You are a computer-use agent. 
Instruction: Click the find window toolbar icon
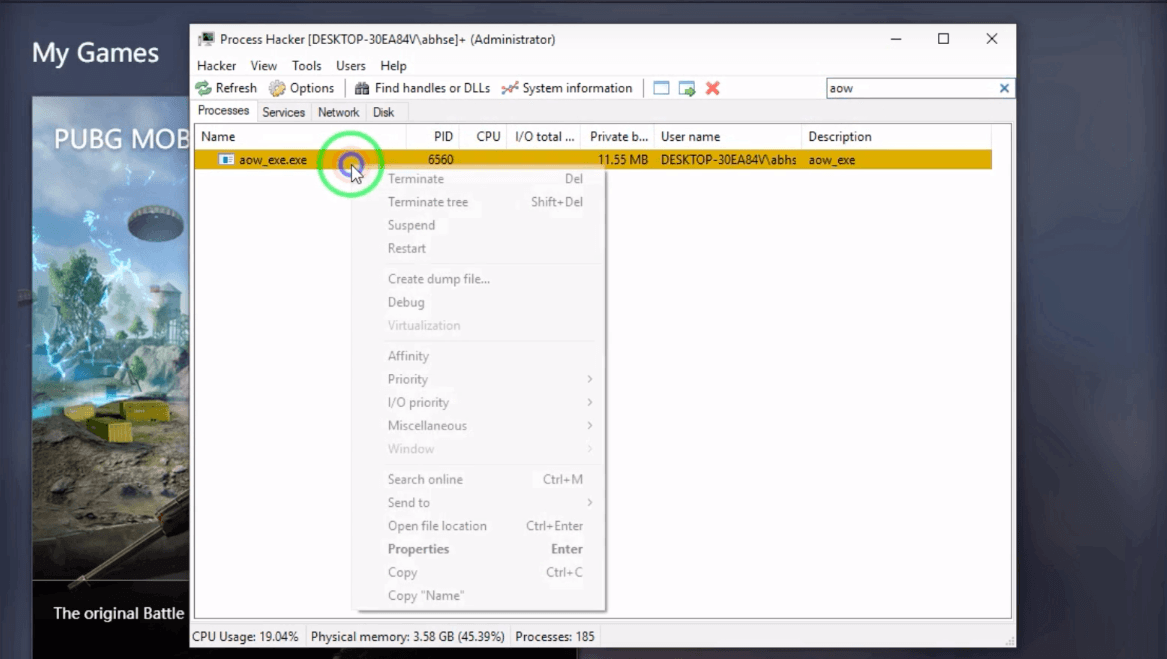point(661,88)
